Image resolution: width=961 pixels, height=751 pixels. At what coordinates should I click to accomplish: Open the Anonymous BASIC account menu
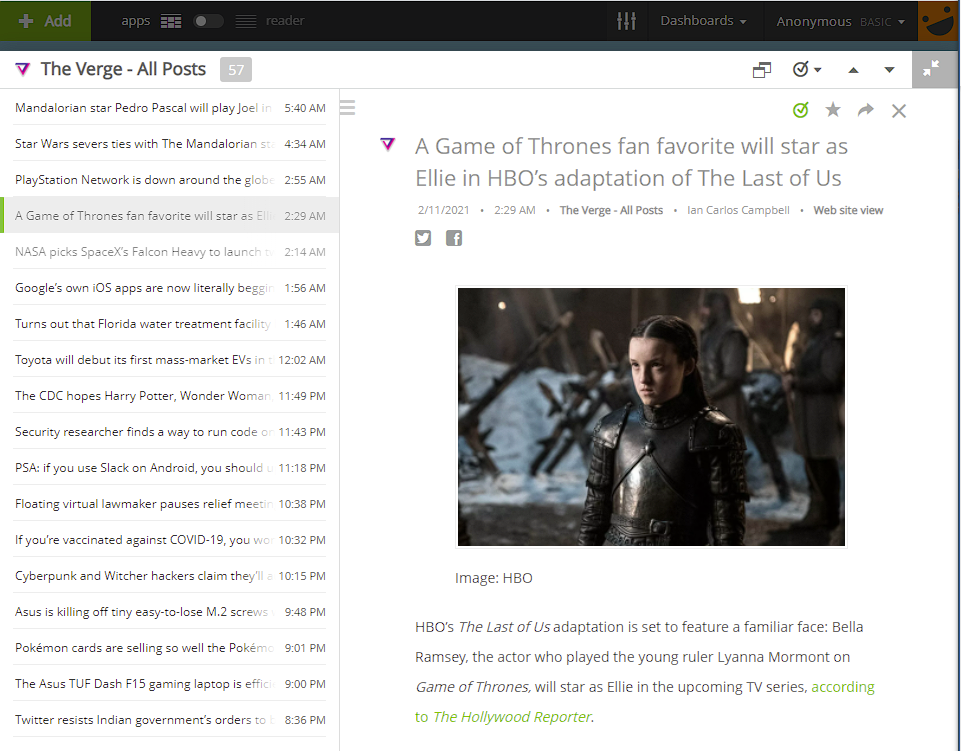click(840, 21)
